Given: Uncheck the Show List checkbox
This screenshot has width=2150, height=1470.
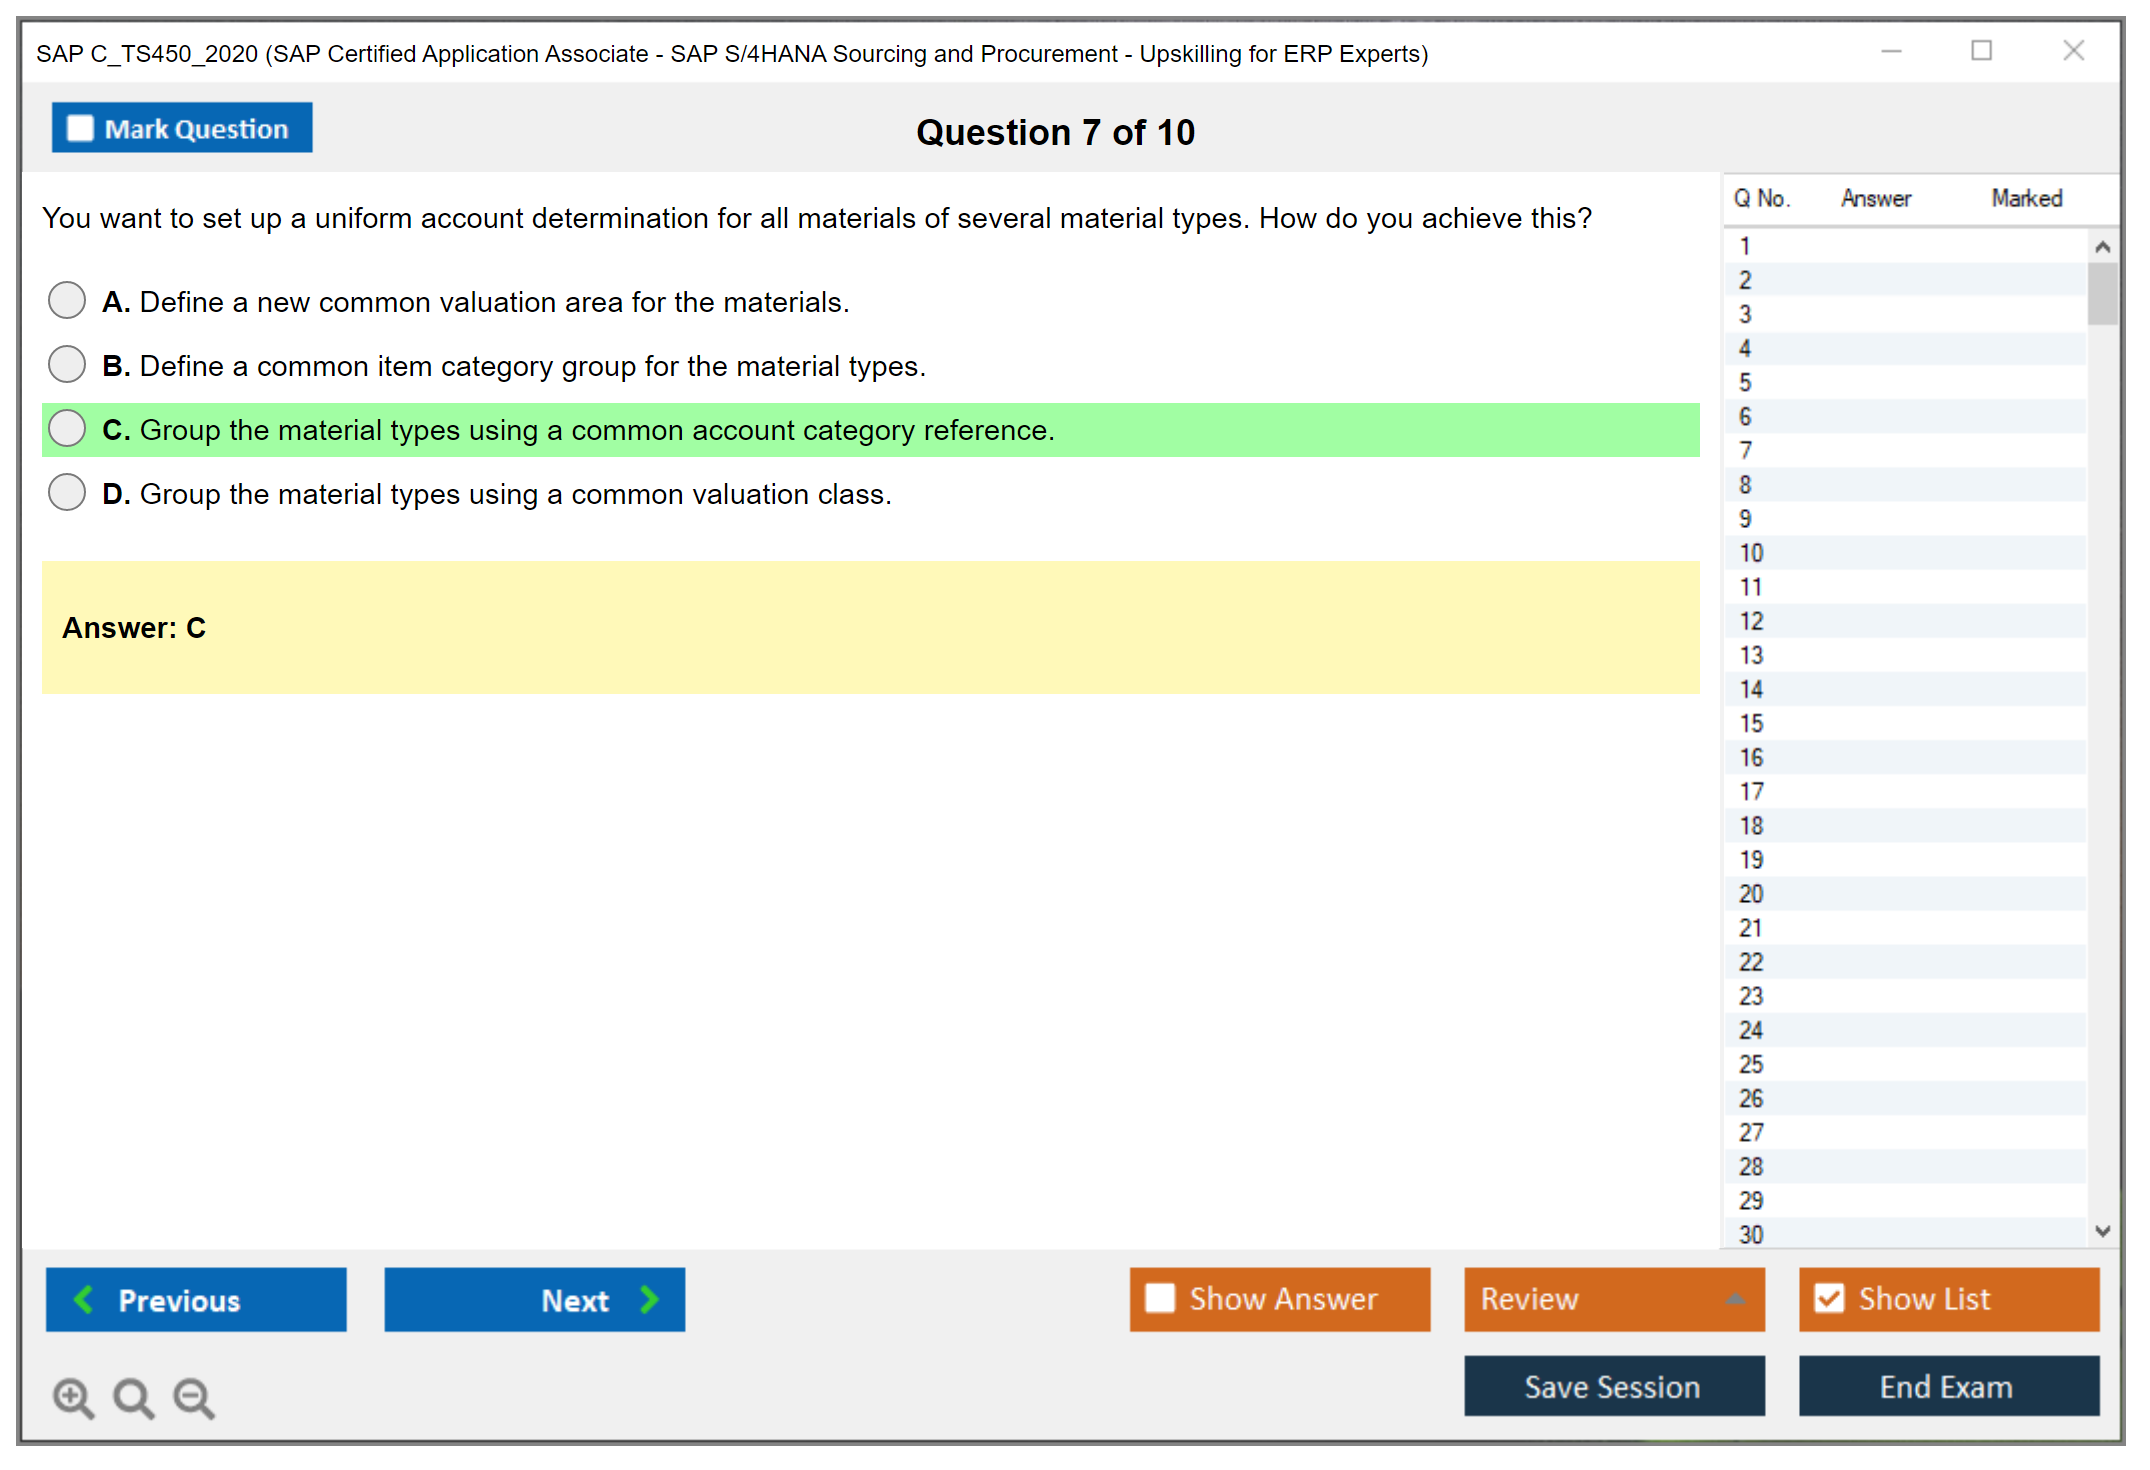Looking at the screenshot, I should 1829,1298.
